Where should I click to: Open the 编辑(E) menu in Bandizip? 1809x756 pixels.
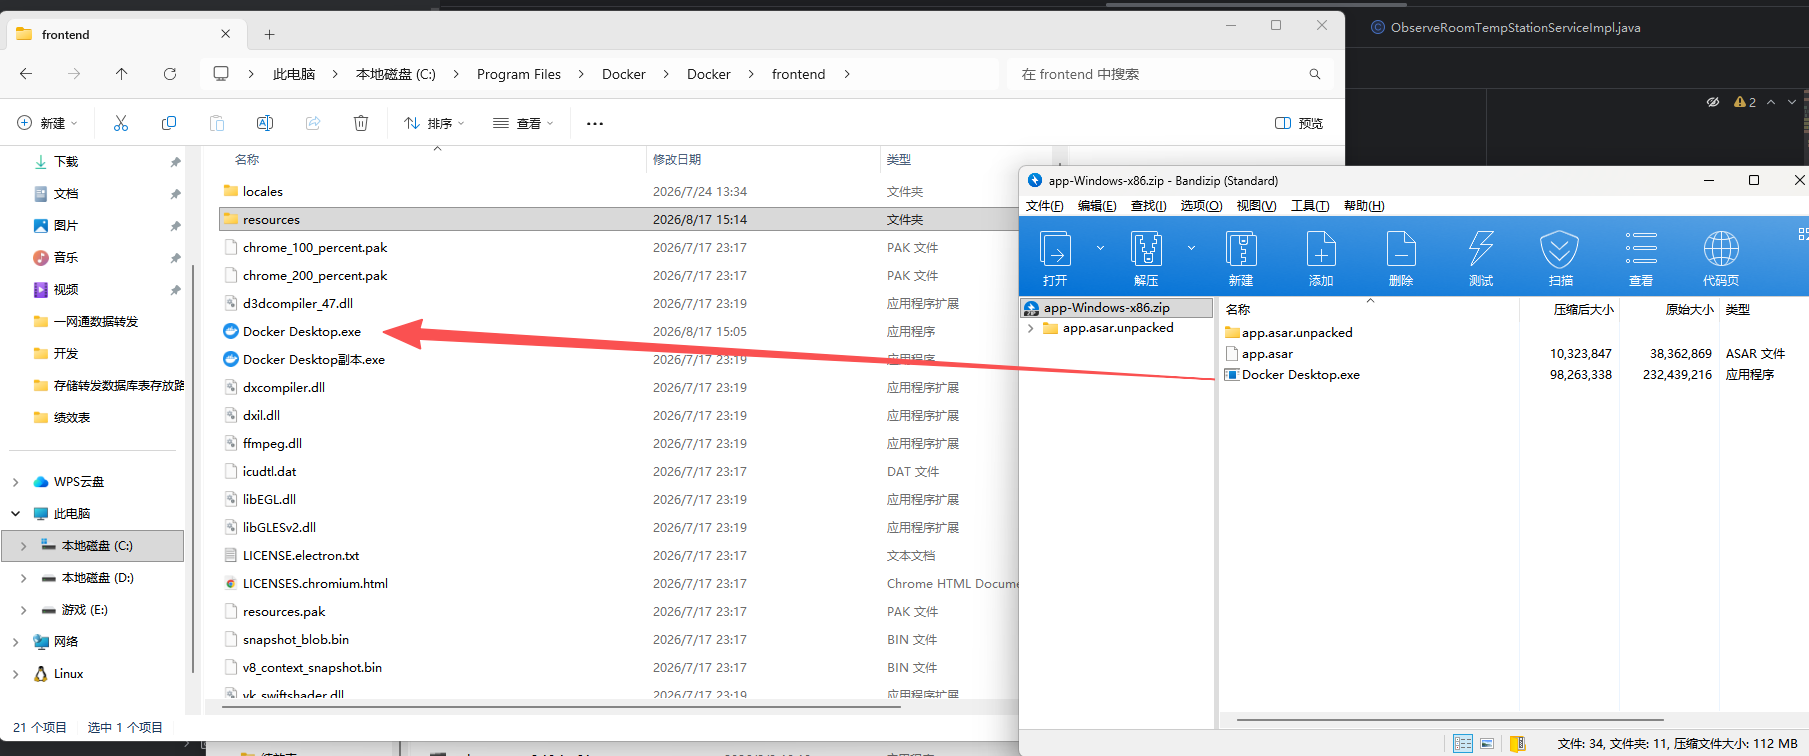(x=1097, y=205)
